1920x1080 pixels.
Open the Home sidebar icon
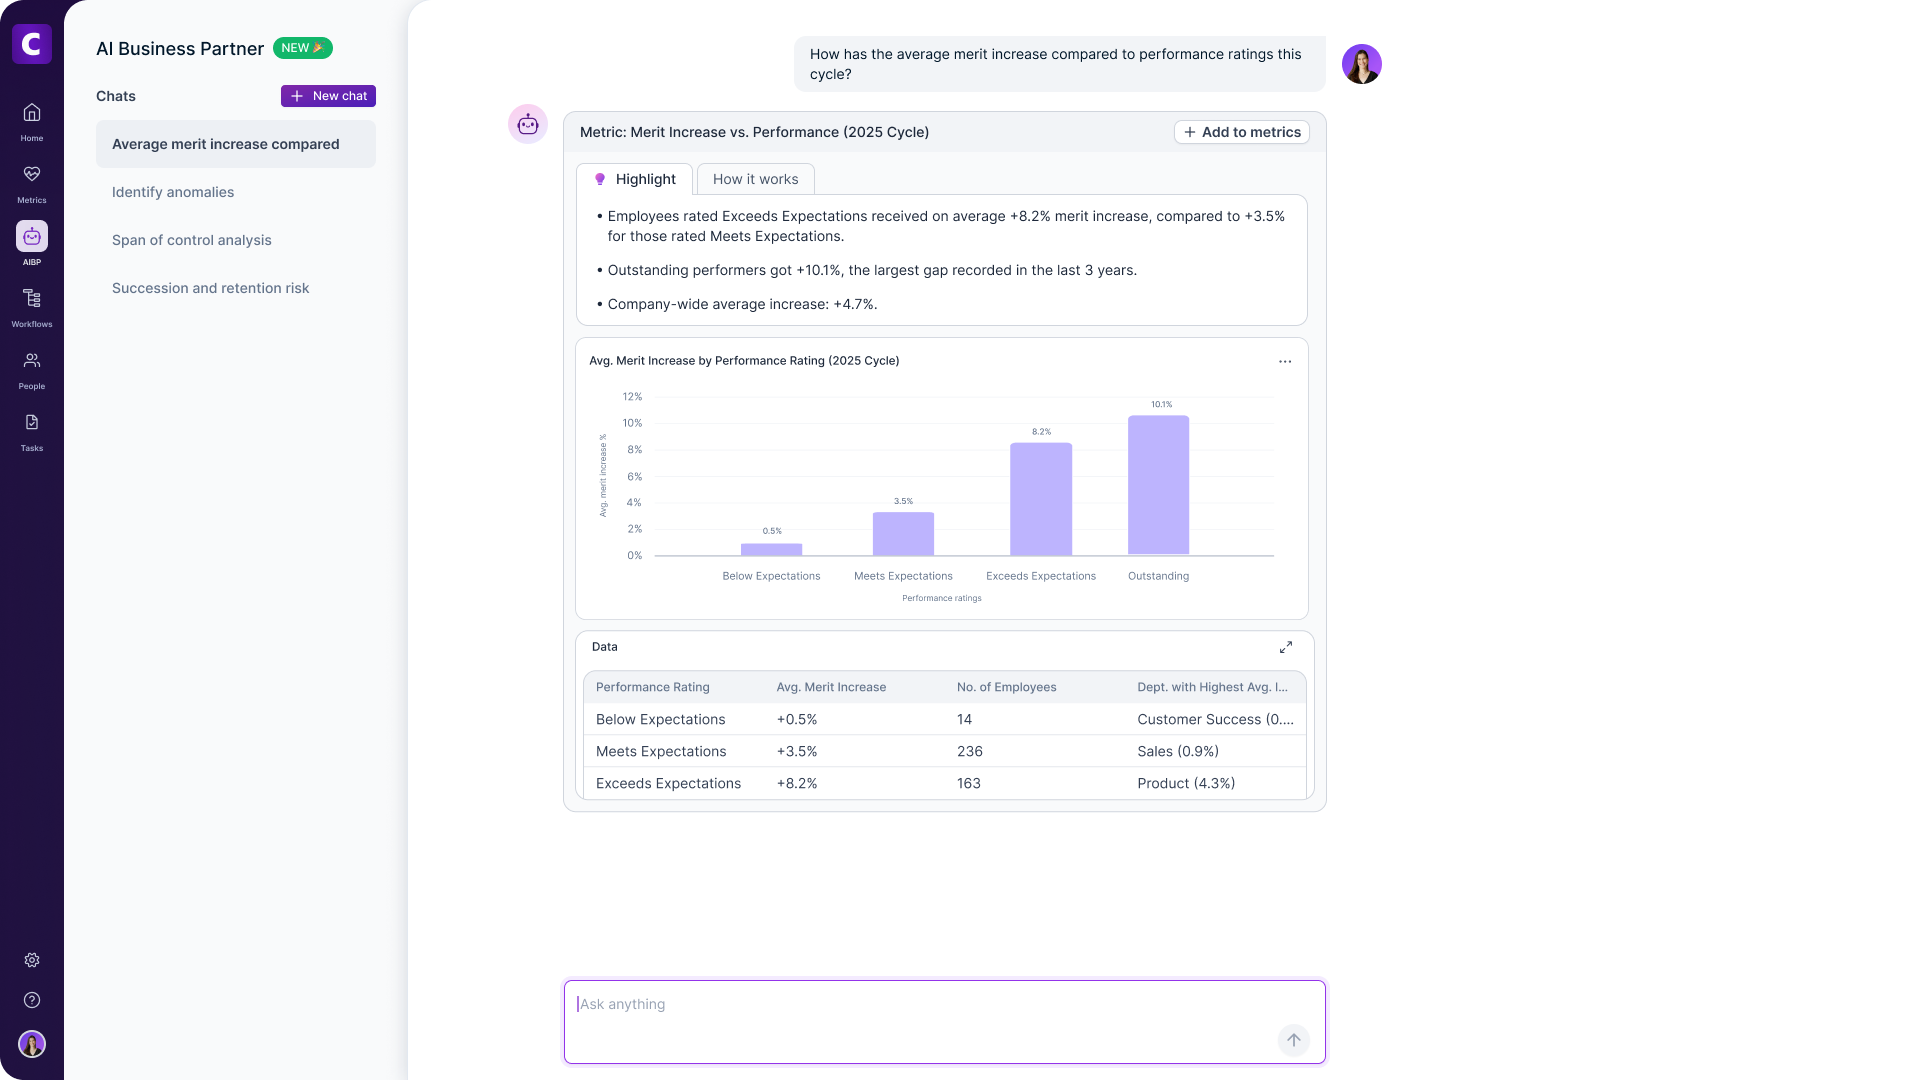coord(32,113)
